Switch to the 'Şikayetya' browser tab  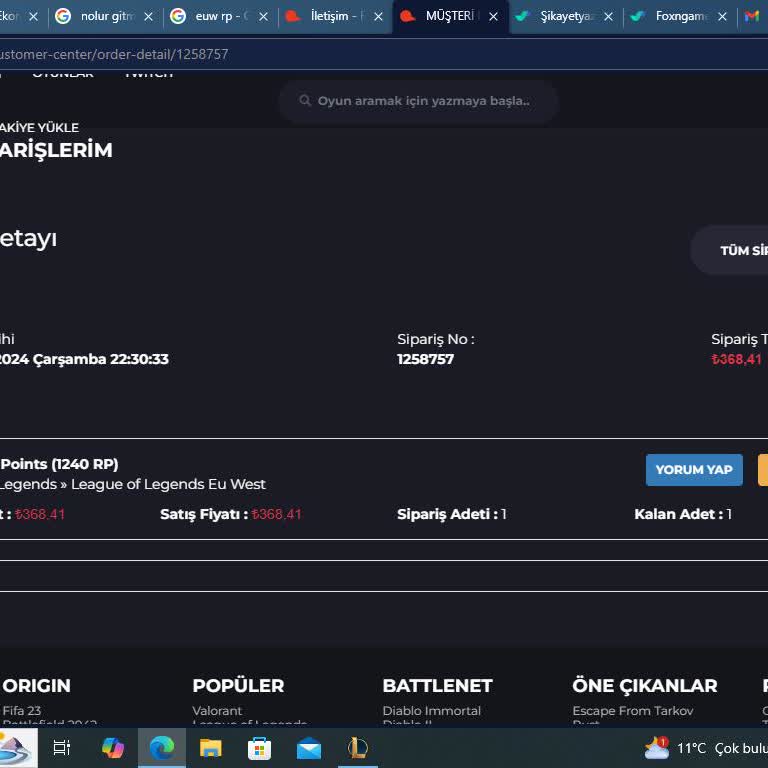click(x=558, y=17)
